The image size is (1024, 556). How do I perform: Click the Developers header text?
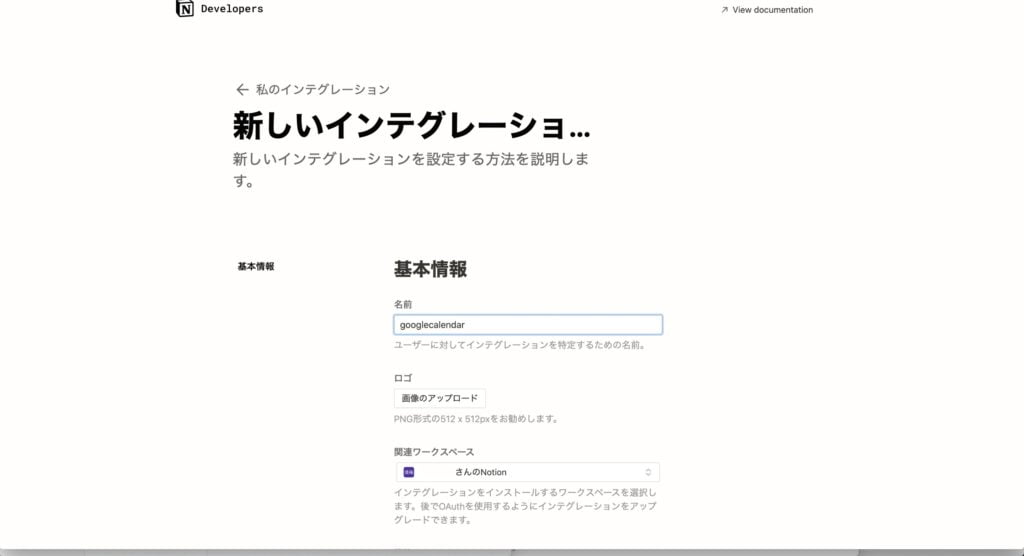[x=234, y=9]
